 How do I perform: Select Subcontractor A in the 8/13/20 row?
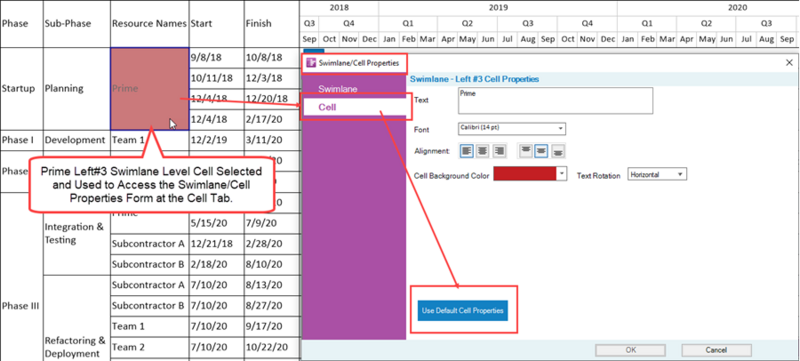click(x=149, y=285)
